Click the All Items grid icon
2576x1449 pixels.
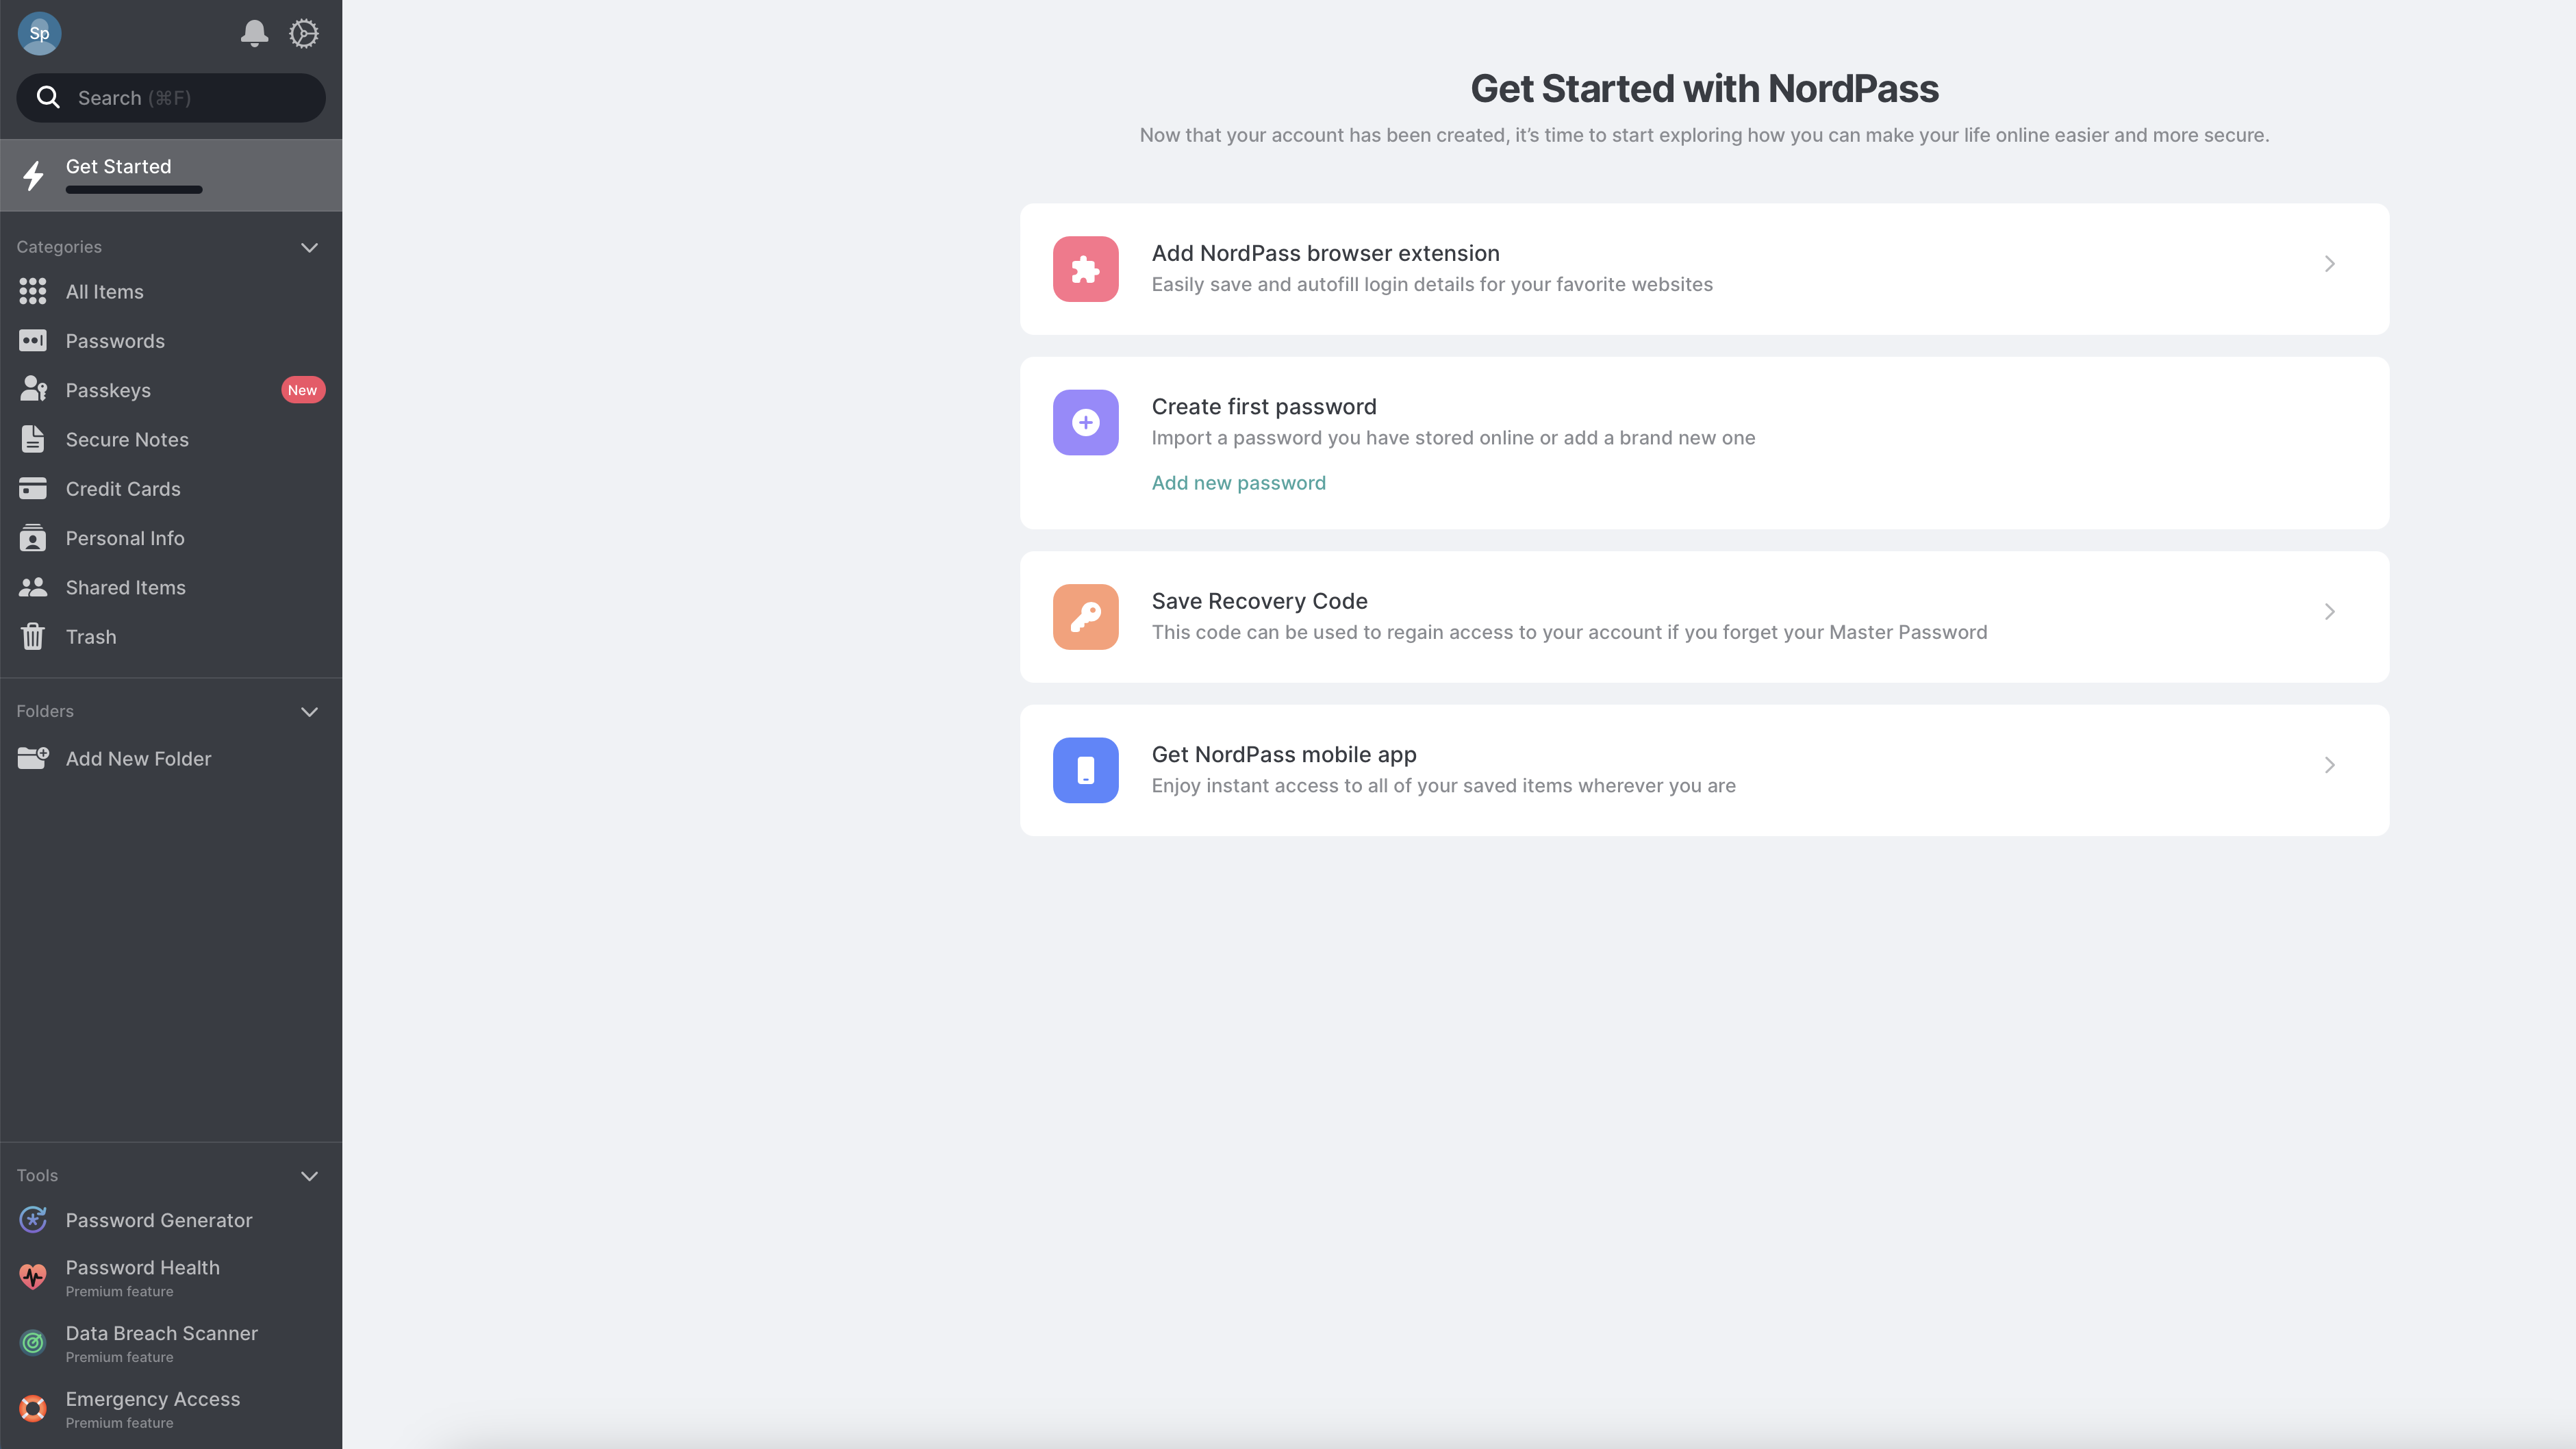[33, 291]
